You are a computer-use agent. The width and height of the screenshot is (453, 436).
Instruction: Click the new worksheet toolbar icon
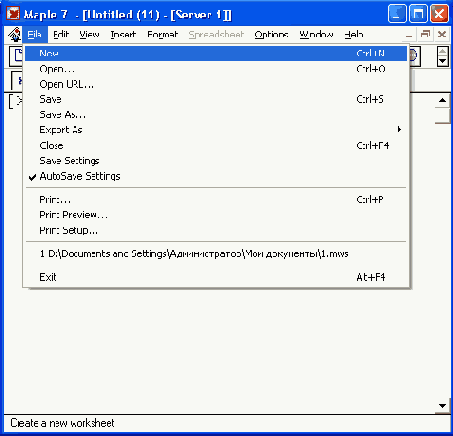(16, 57)
